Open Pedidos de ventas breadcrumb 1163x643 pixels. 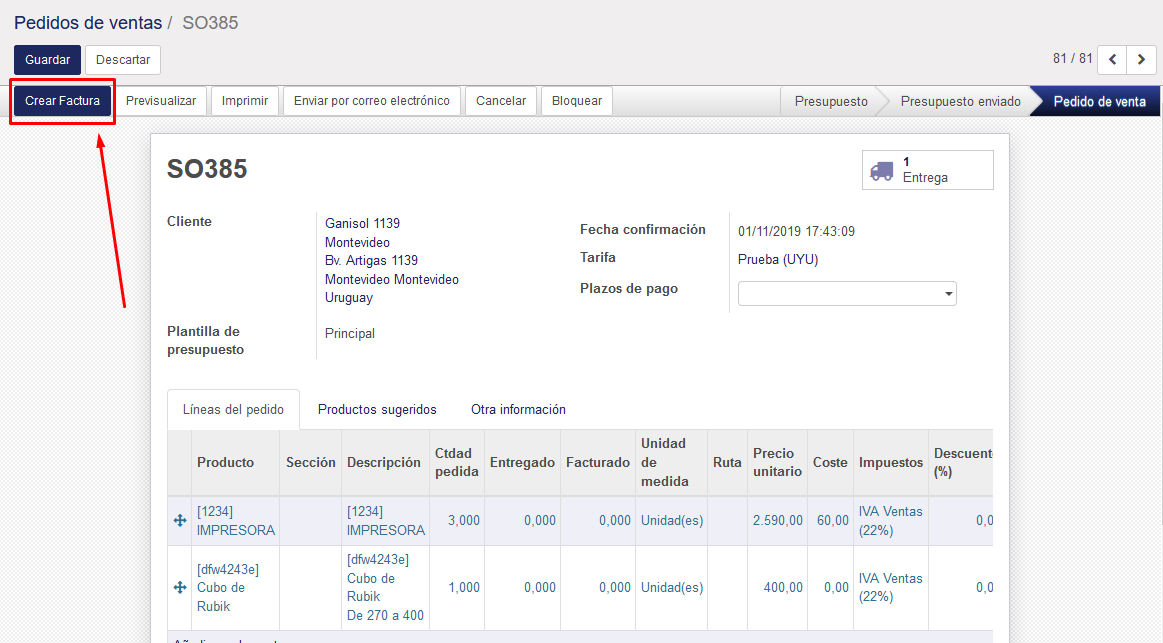[88, 23]
